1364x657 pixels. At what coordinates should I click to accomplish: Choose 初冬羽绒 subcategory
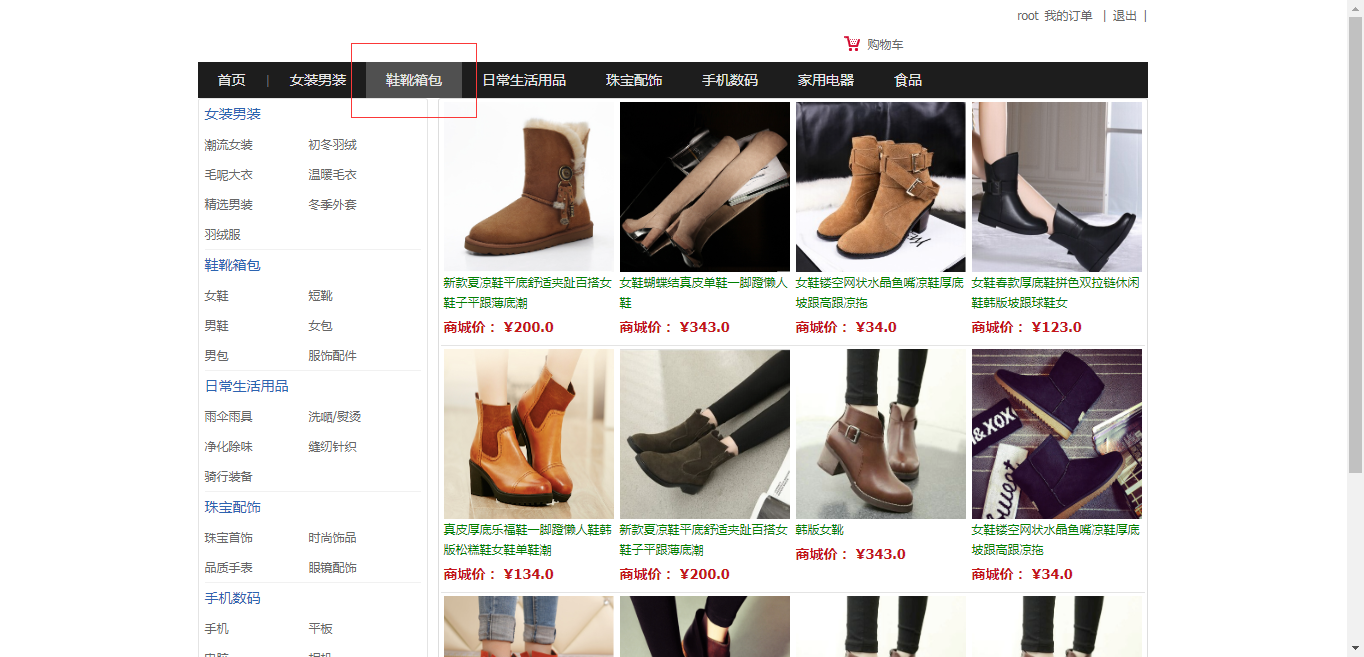pyautogui.click(x=332, y=145)
